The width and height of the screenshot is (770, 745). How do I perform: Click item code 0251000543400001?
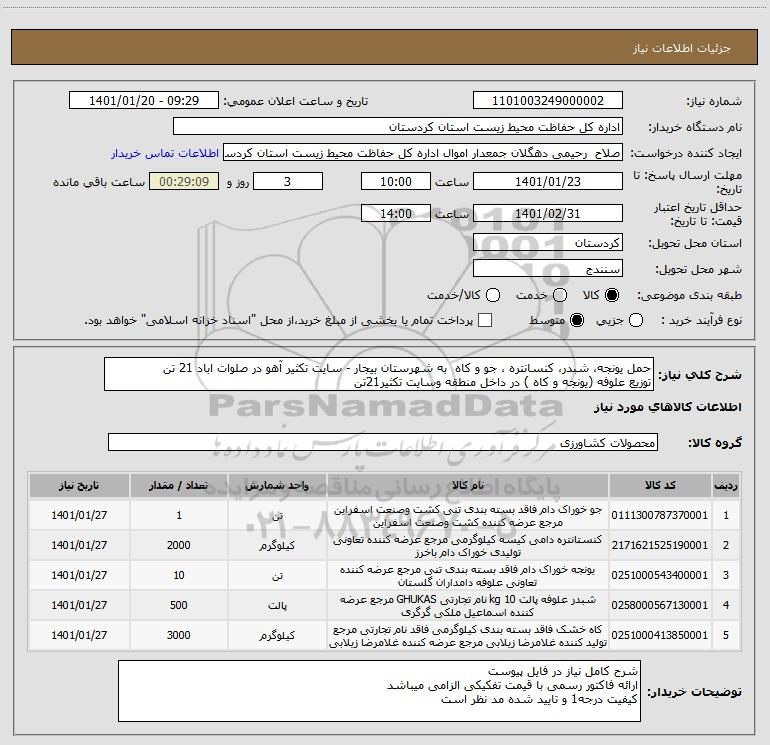click(x=660, y=575)
